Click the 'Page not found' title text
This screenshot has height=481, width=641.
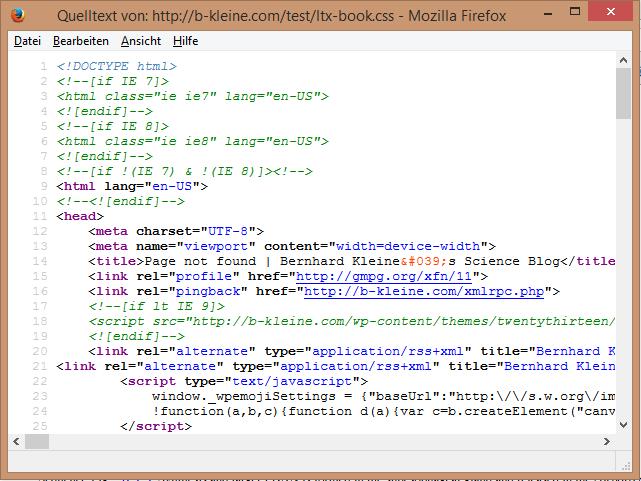coord(200,261)
